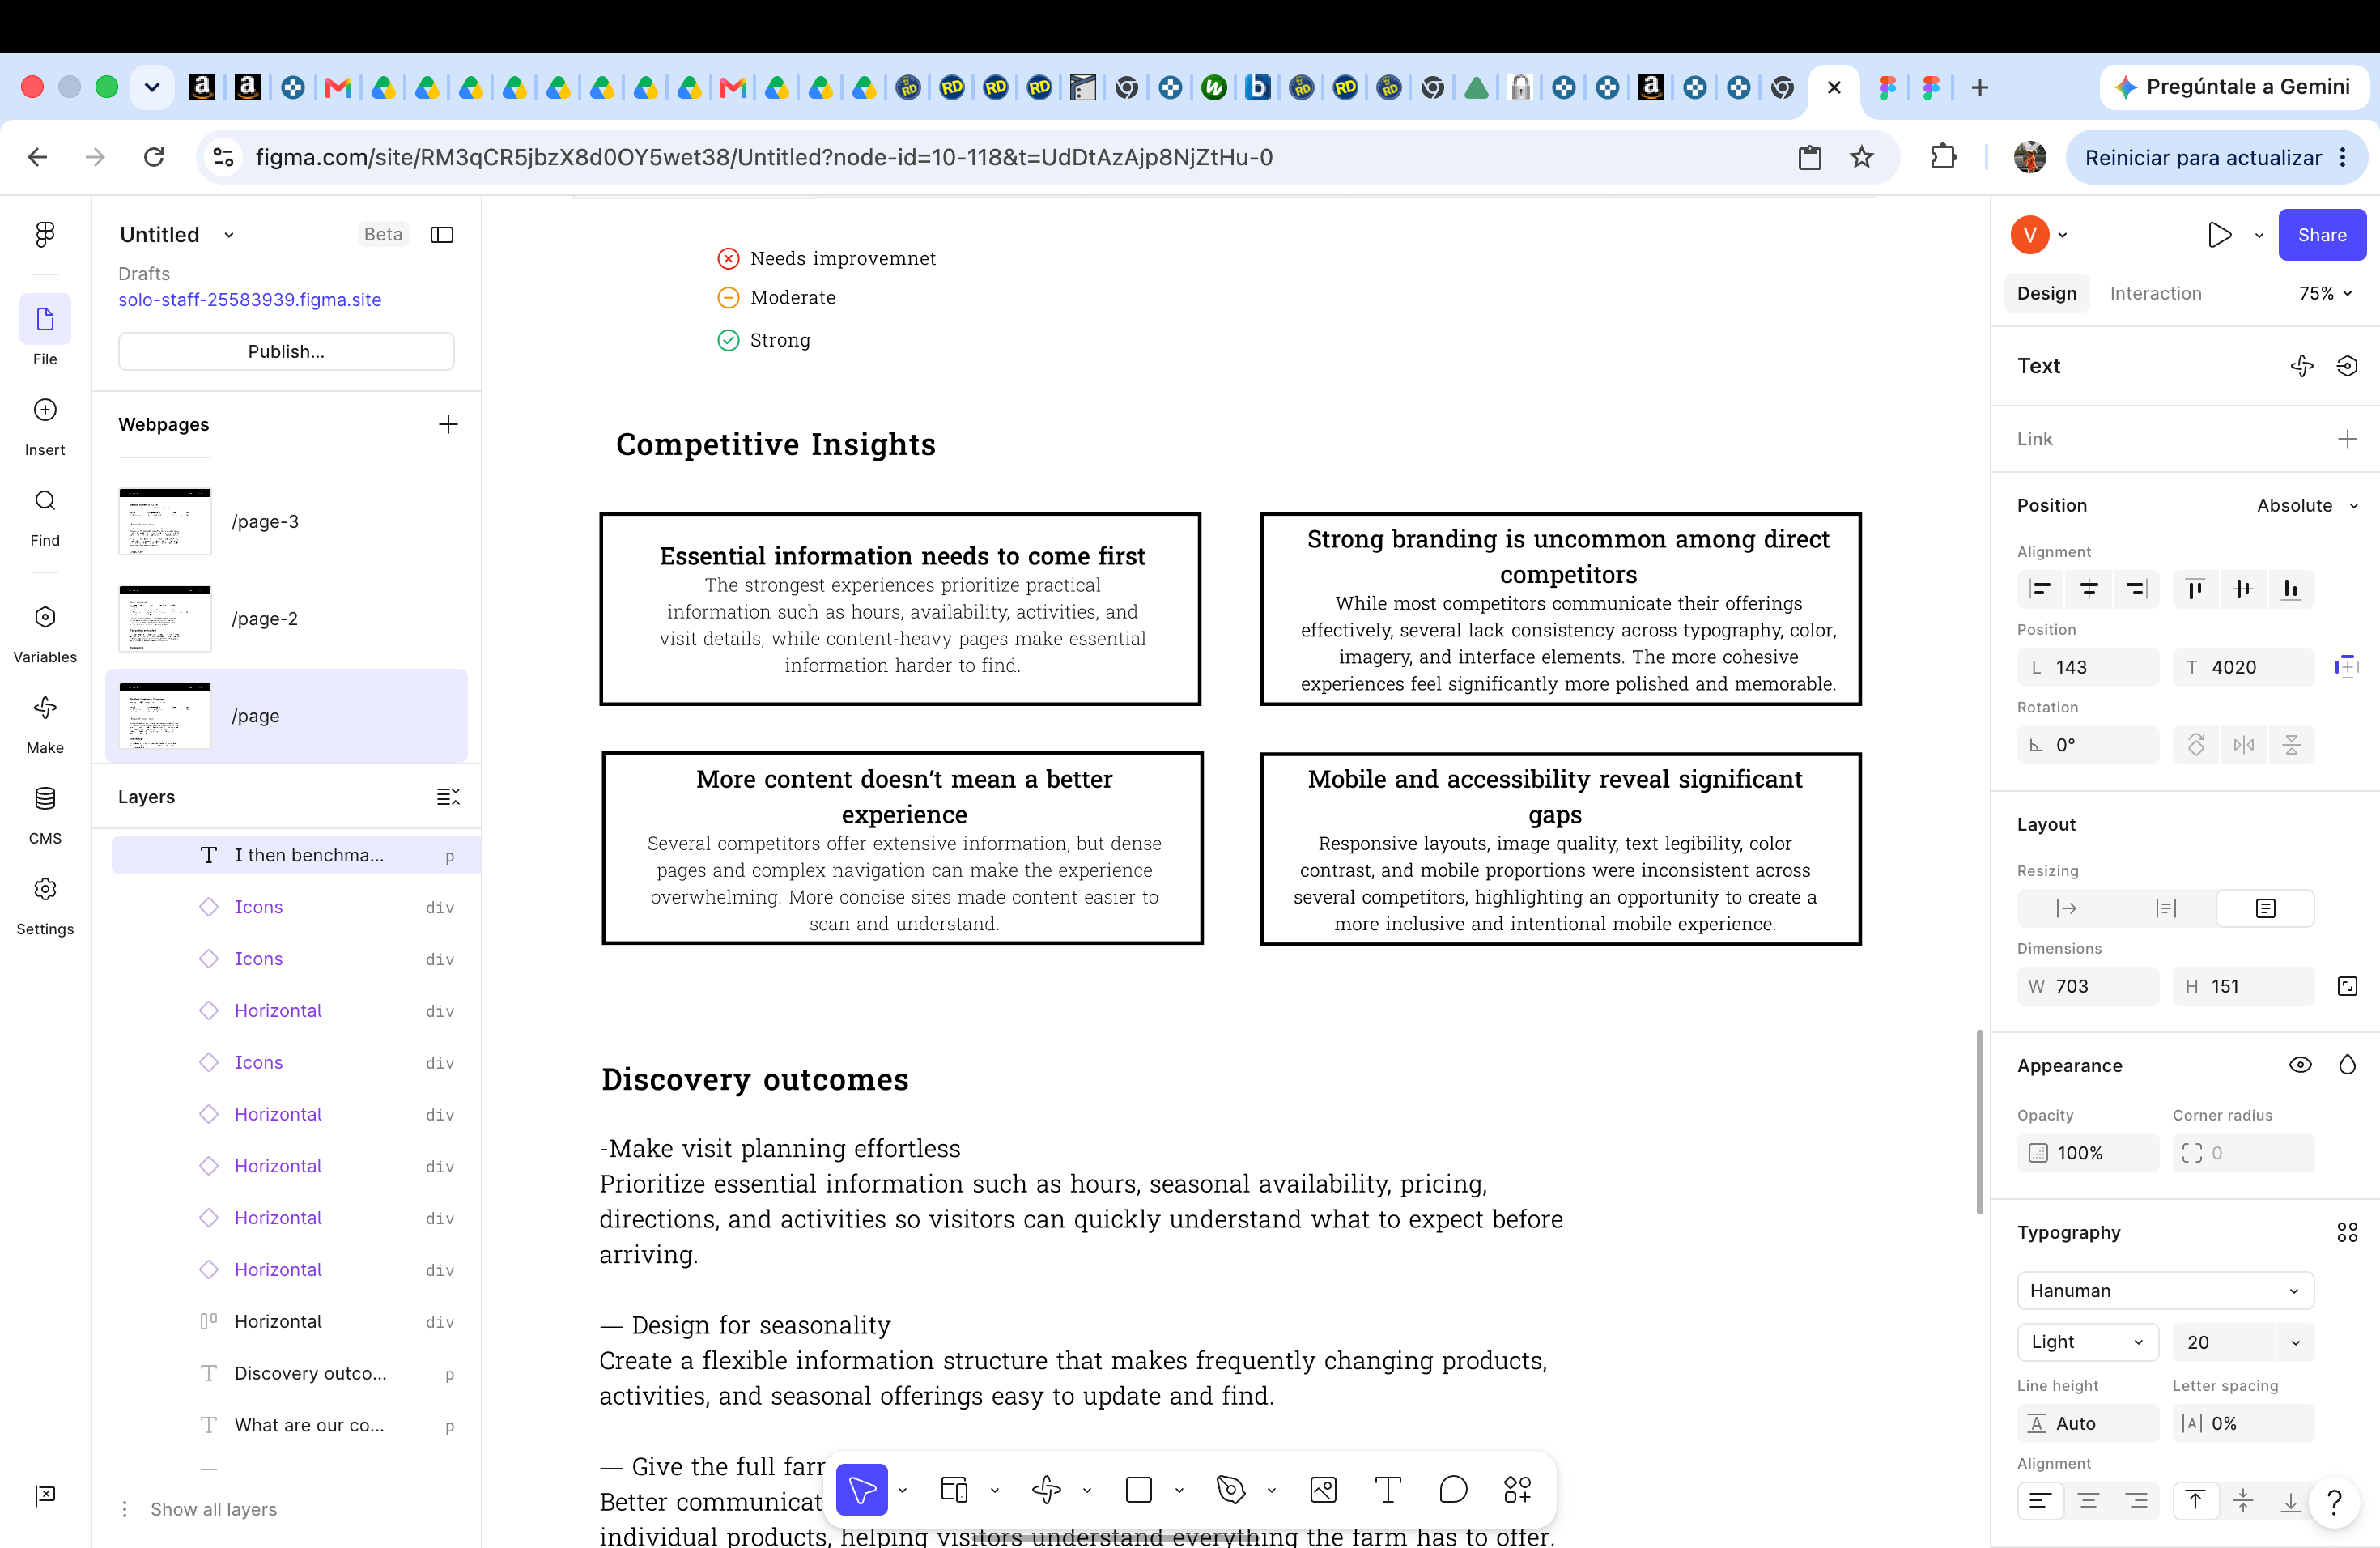Screen dimensions: 2380x1548
Task: Open the Hanuman font family dropdown
Action: pos(2165,1291)
